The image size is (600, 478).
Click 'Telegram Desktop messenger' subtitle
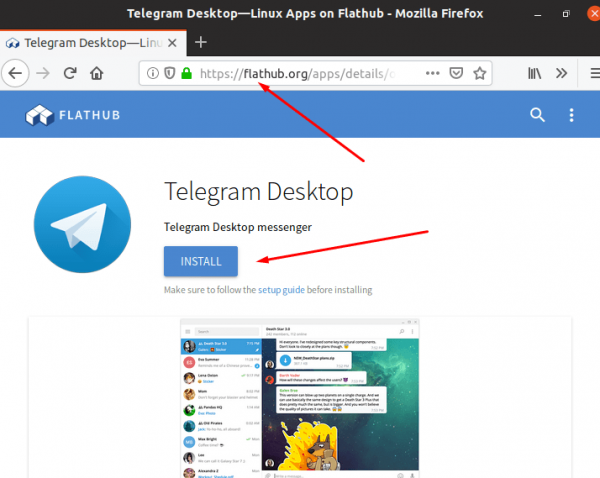(x=238, y=227)
